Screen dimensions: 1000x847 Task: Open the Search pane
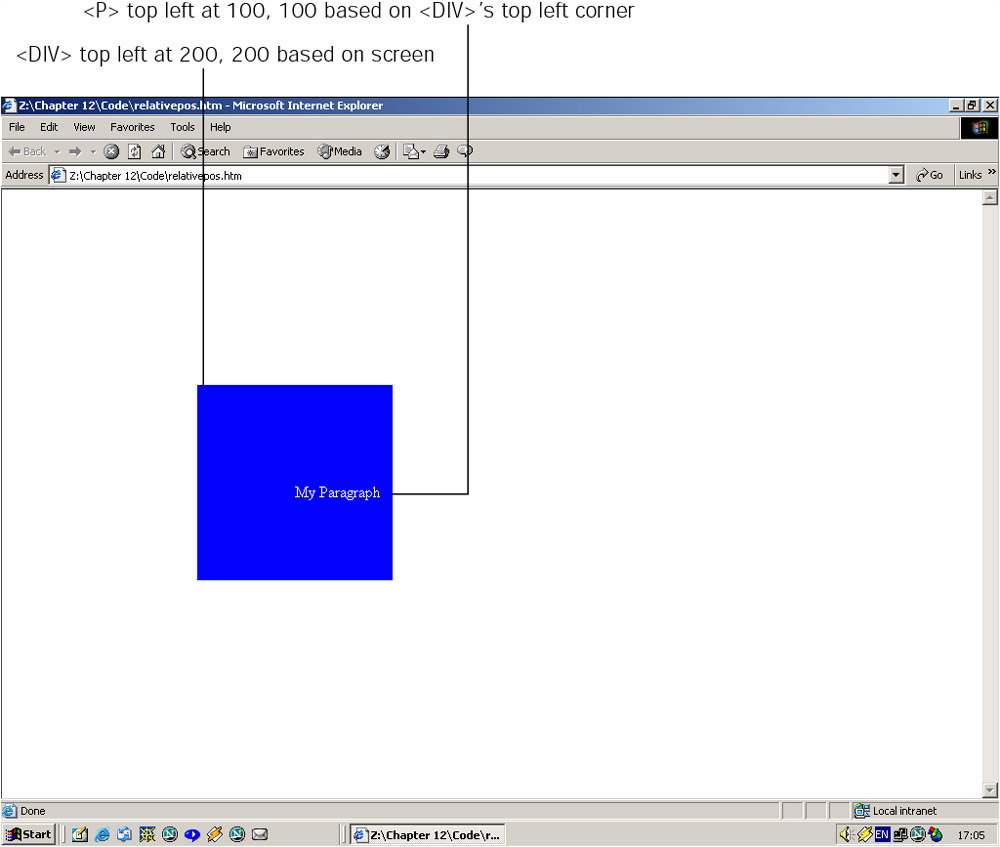pos(205,152)
